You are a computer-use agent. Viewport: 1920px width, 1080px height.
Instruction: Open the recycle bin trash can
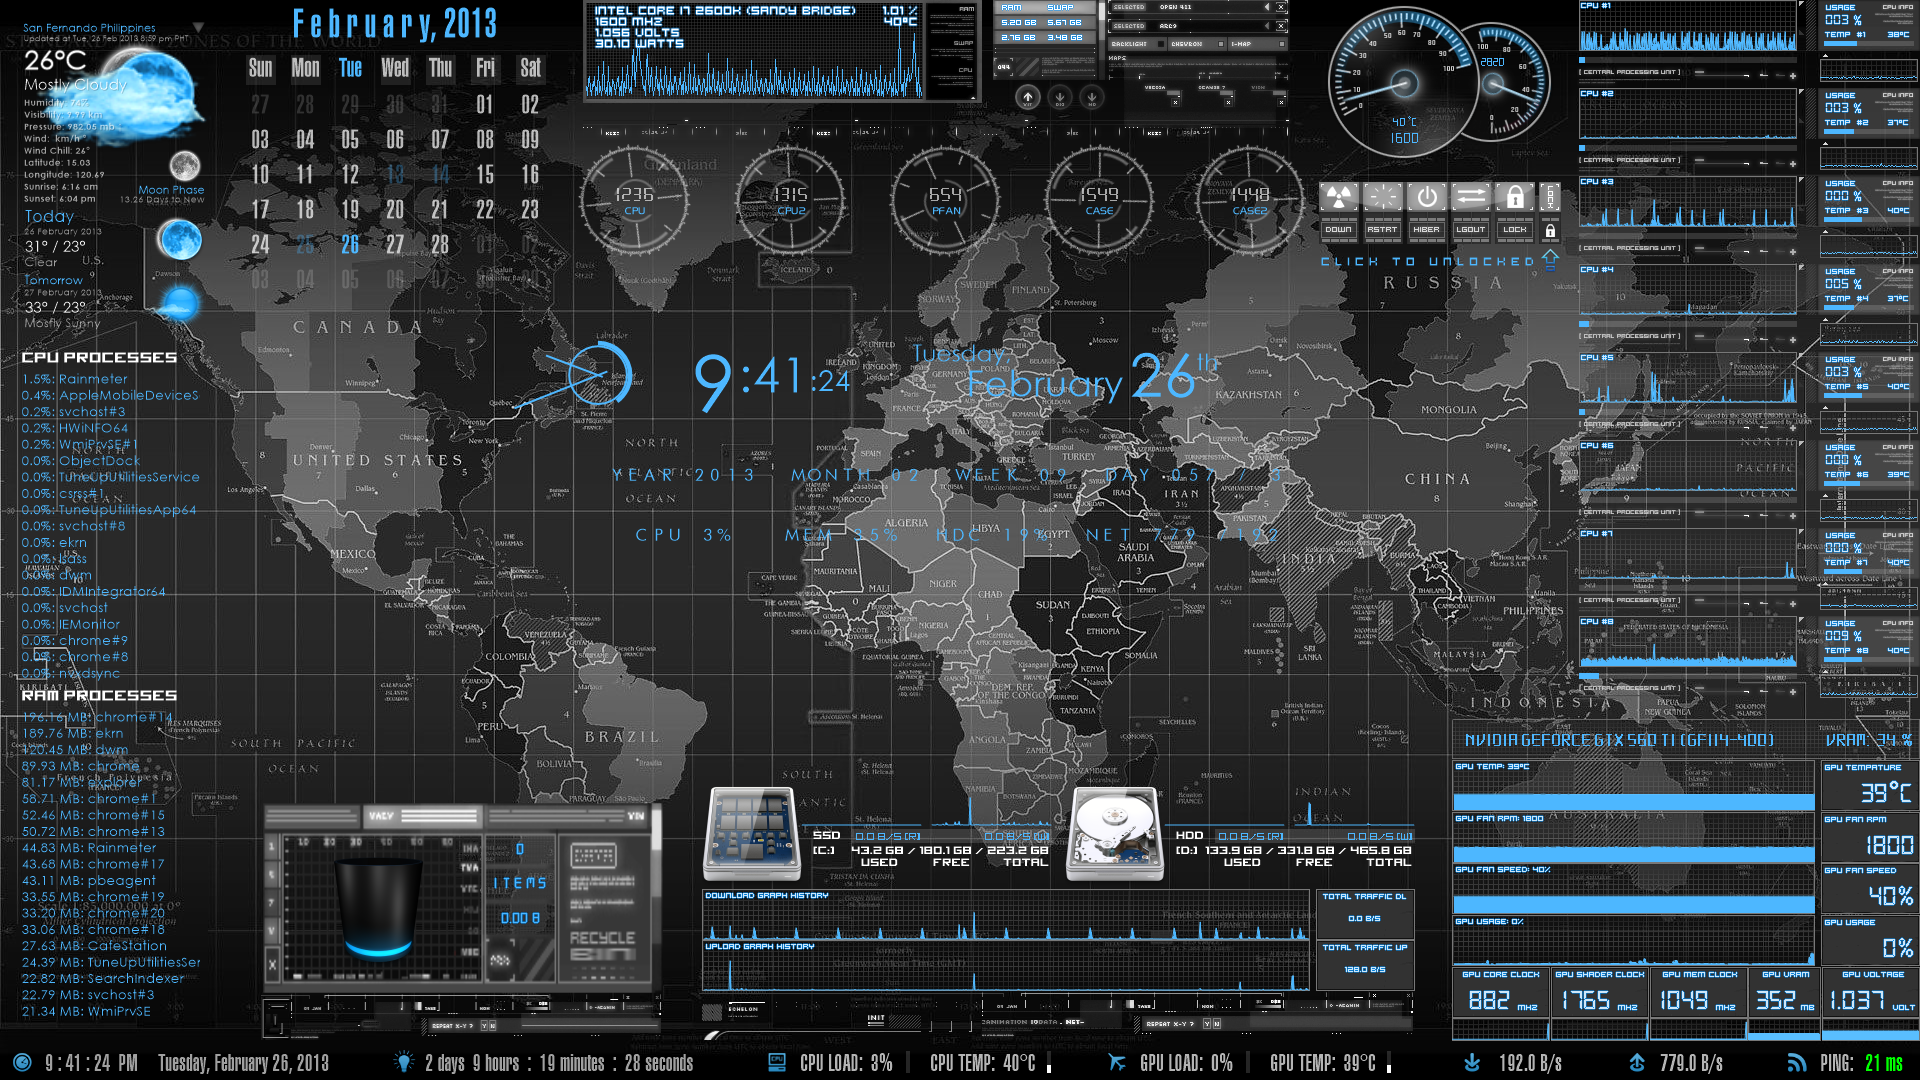point(378,908)
